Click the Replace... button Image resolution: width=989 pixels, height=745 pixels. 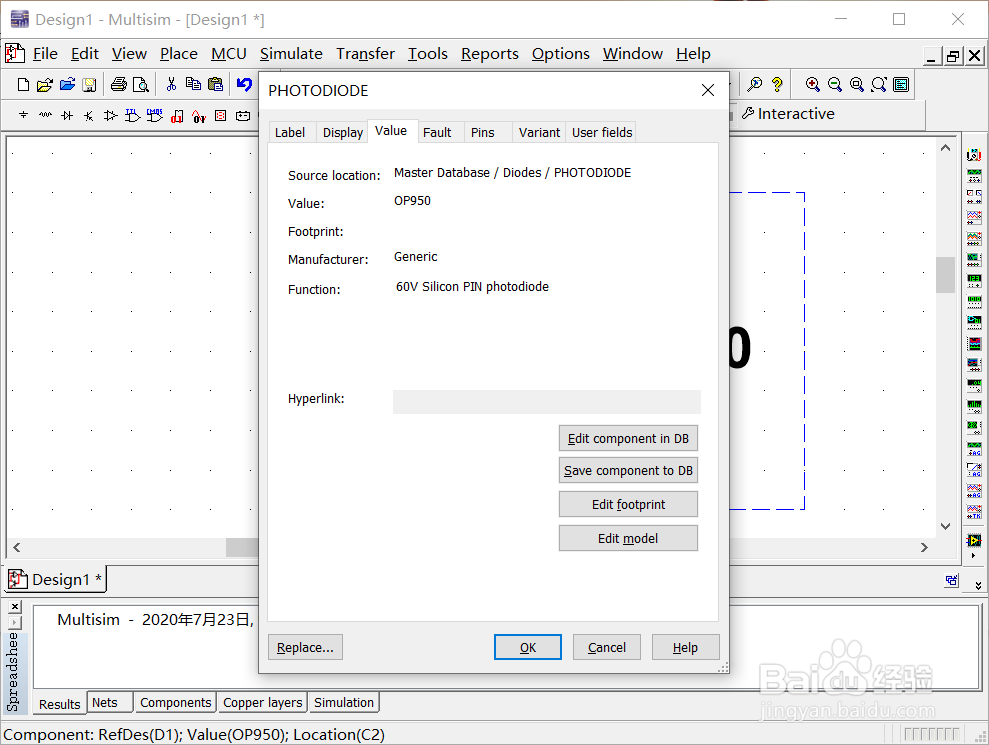point(305,647)
